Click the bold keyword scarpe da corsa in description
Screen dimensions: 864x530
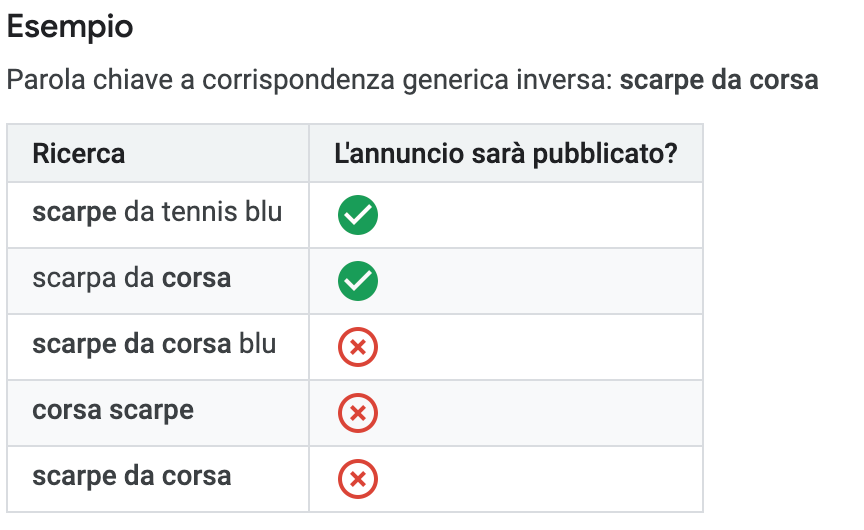click(719, 80)
